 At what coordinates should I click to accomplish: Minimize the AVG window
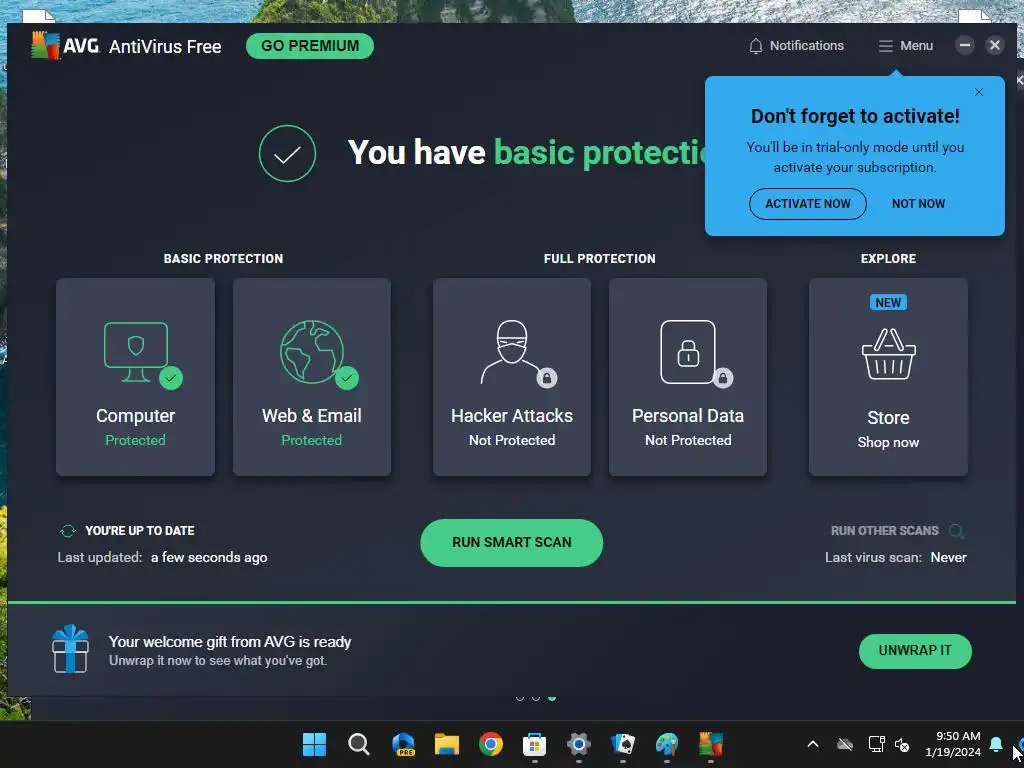click(965, 45)
